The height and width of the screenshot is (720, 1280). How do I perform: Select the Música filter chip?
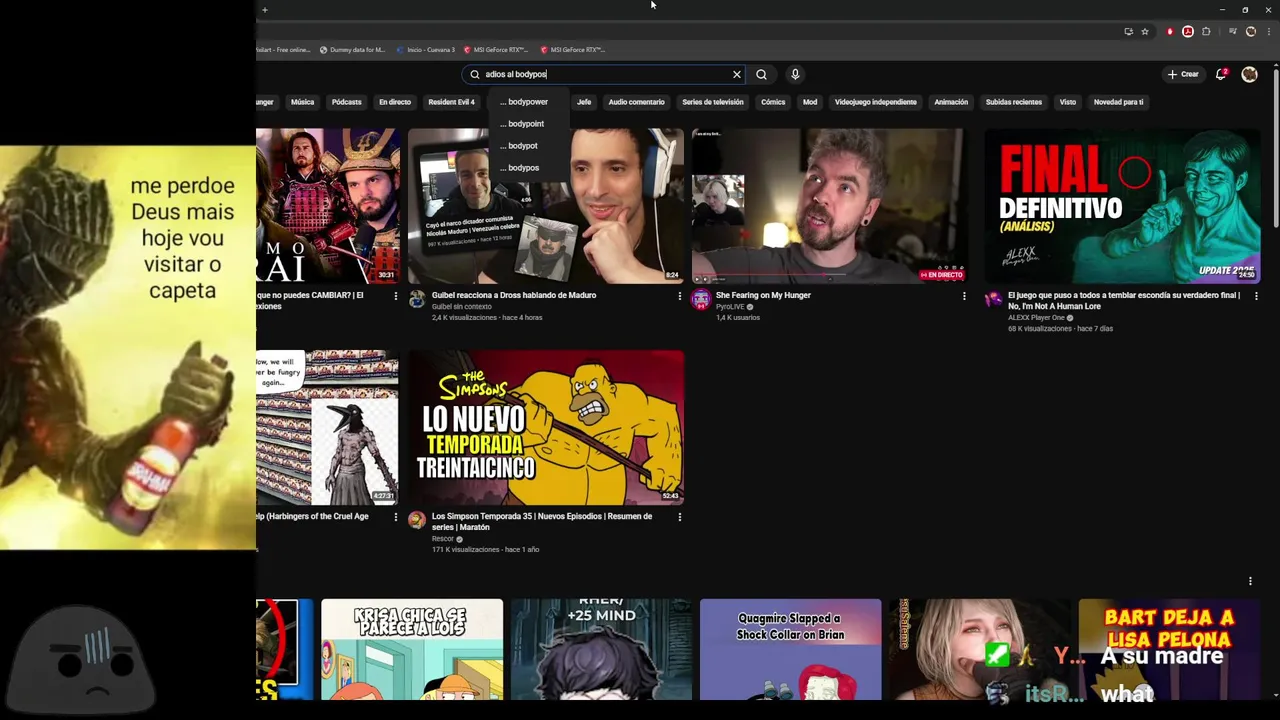[302, 102]
